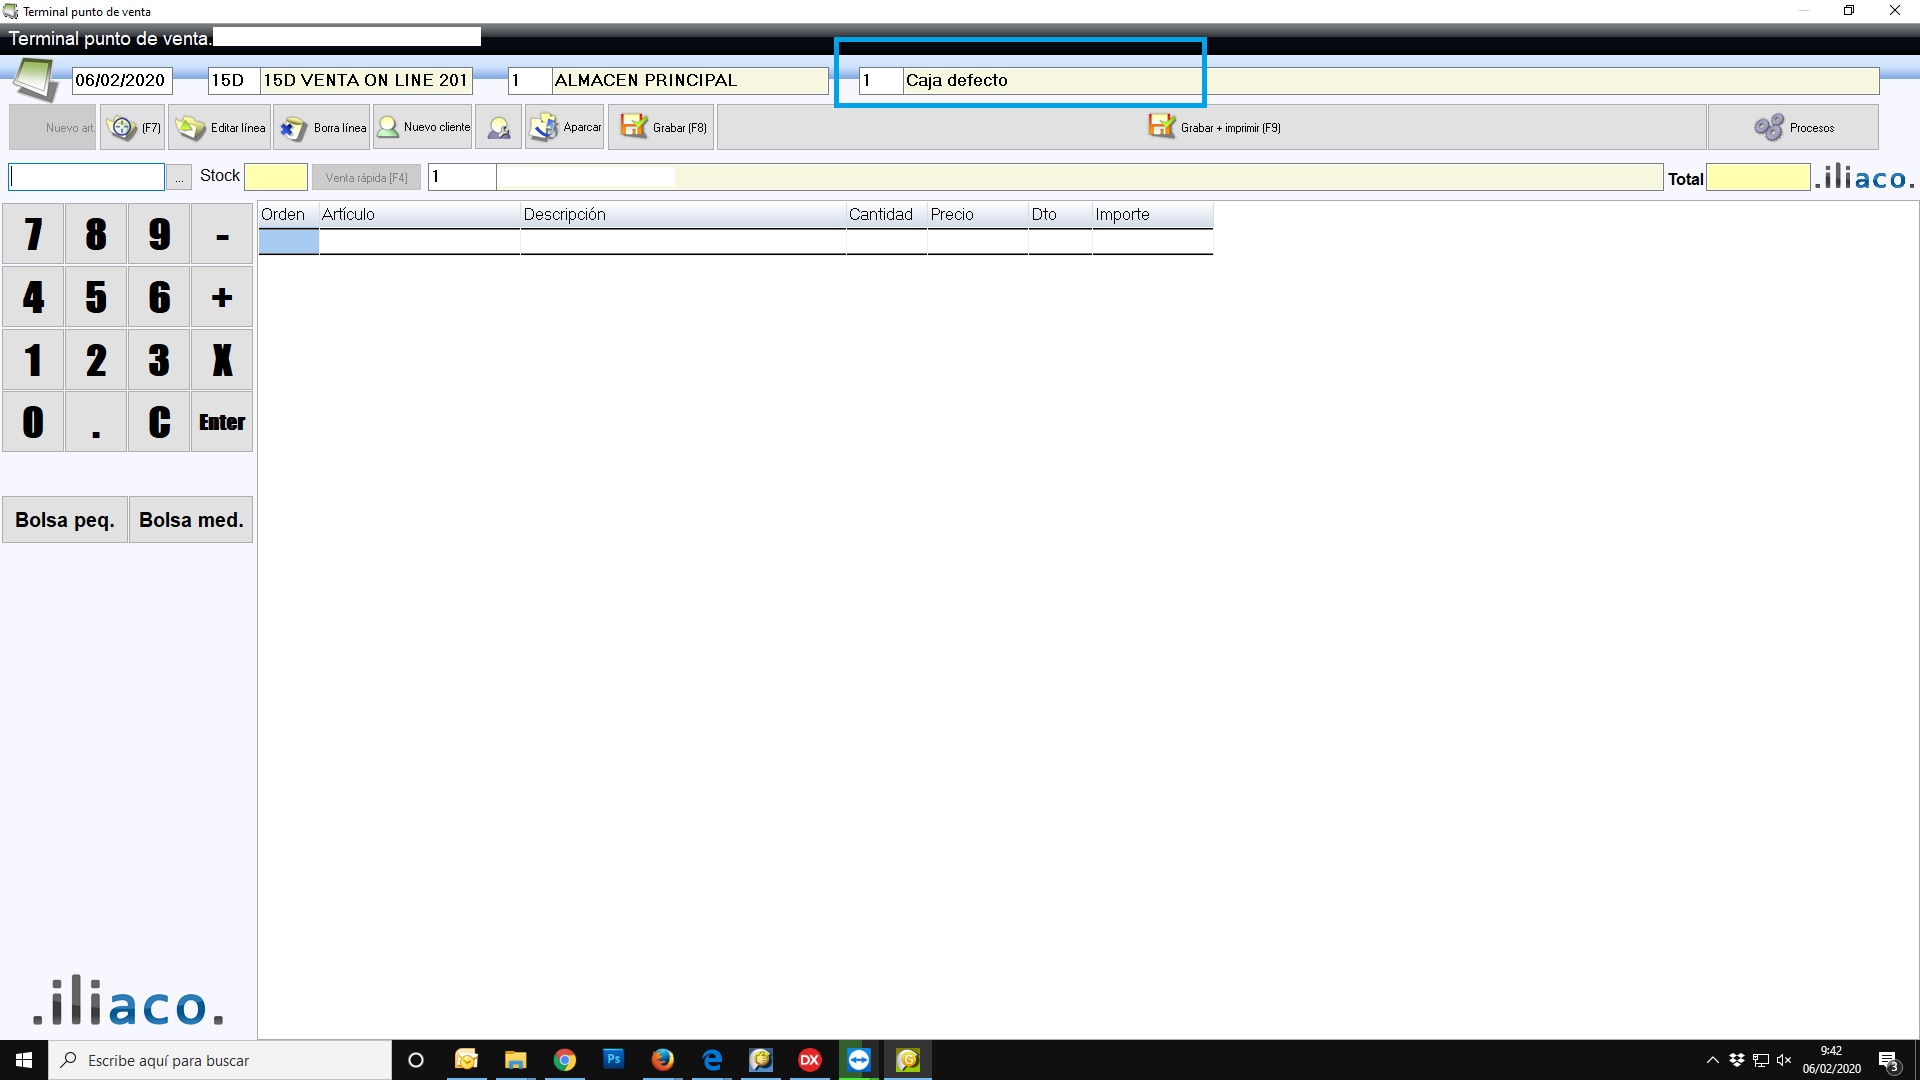The height and width of the screenshot is (1080, 1920).
Task: Click the Stock value field
Action: click(276, 177)
